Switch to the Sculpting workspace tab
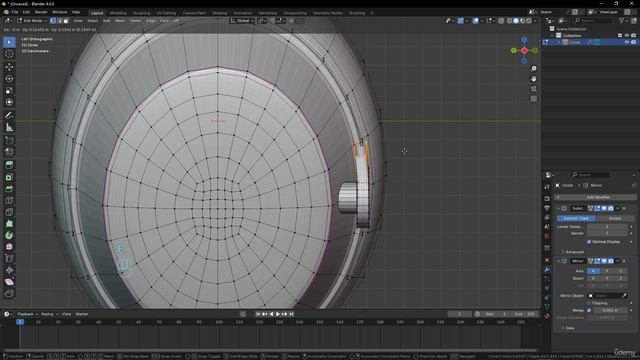The height and width of the screenshot is (360, 640). pyautogui.click(x=141, y=13)
